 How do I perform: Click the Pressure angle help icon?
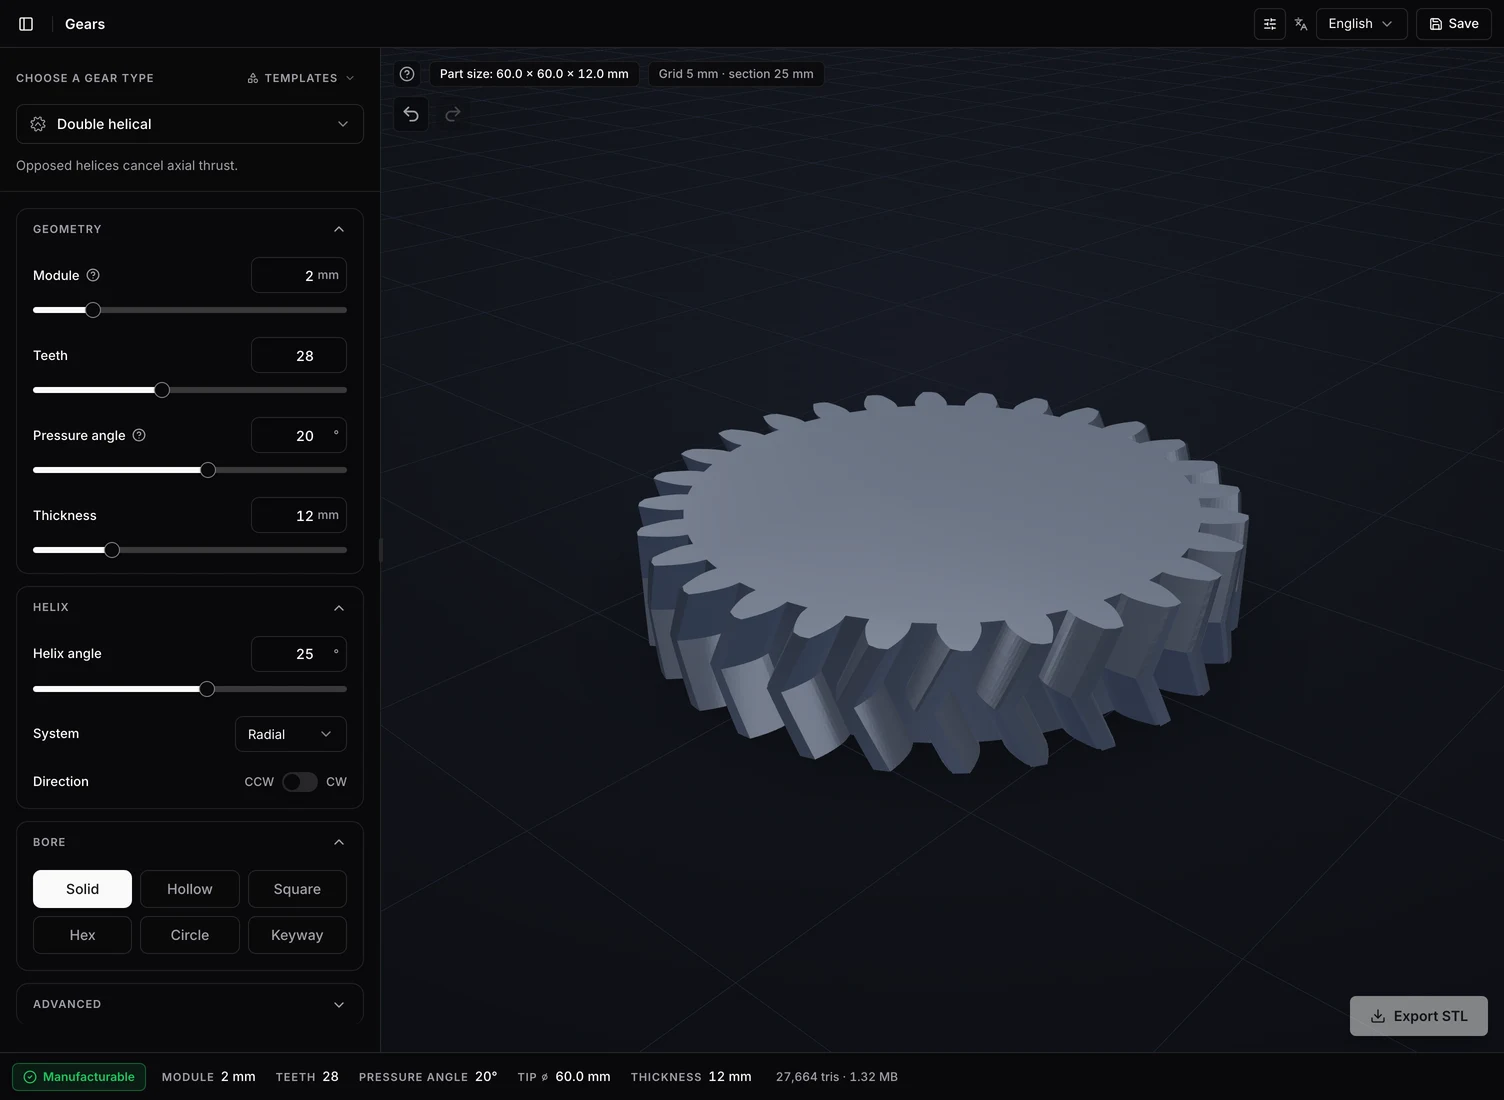coord(139,435)
